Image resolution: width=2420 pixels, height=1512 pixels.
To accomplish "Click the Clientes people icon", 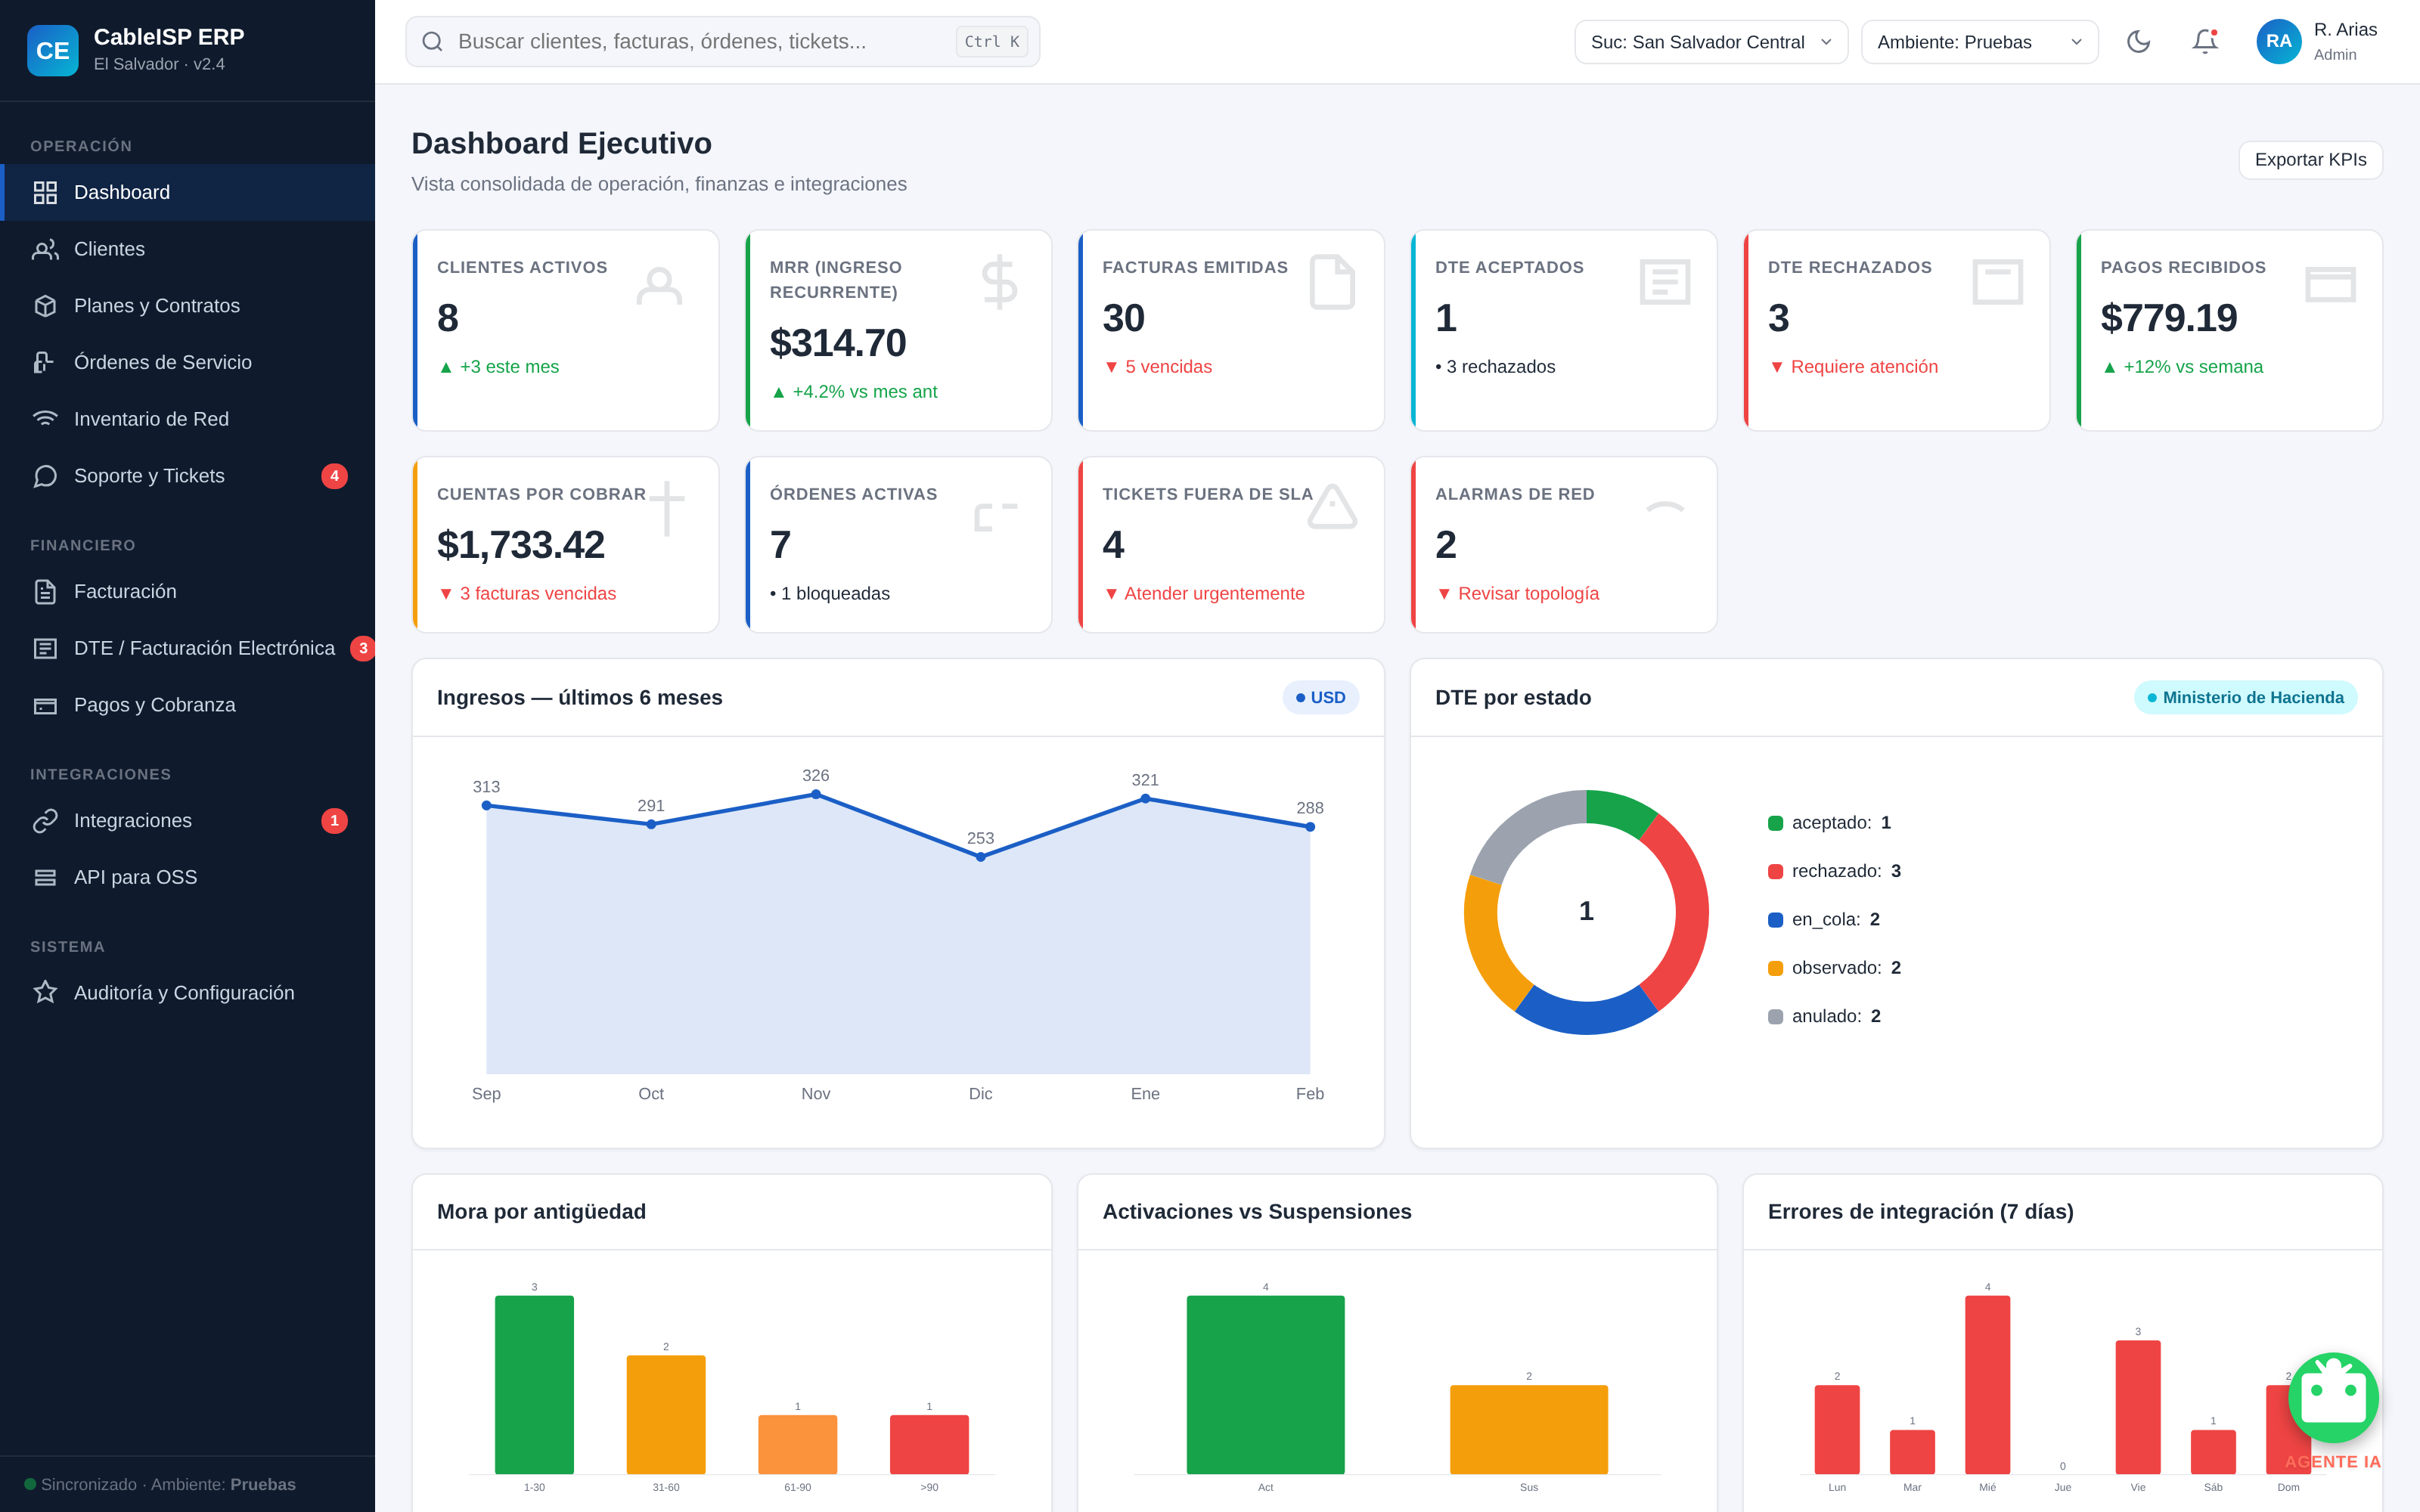I will pos(45,249).
